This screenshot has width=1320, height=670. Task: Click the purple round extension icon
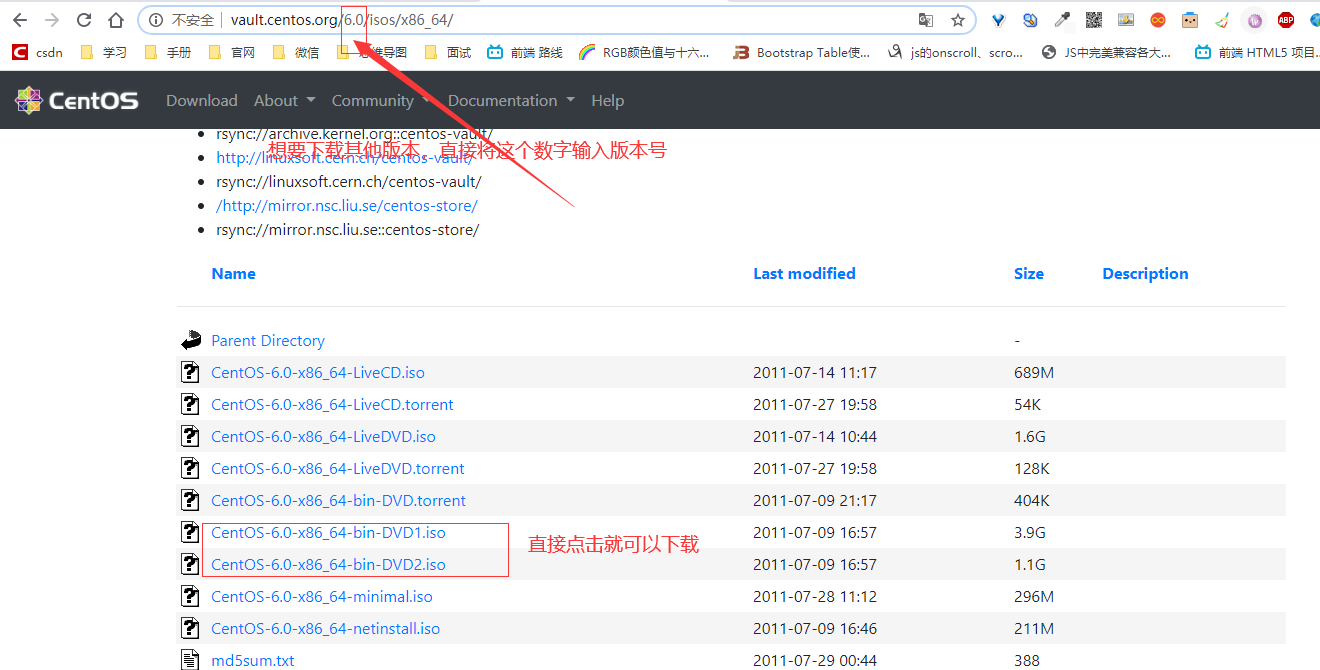(x=1254, y=20)
